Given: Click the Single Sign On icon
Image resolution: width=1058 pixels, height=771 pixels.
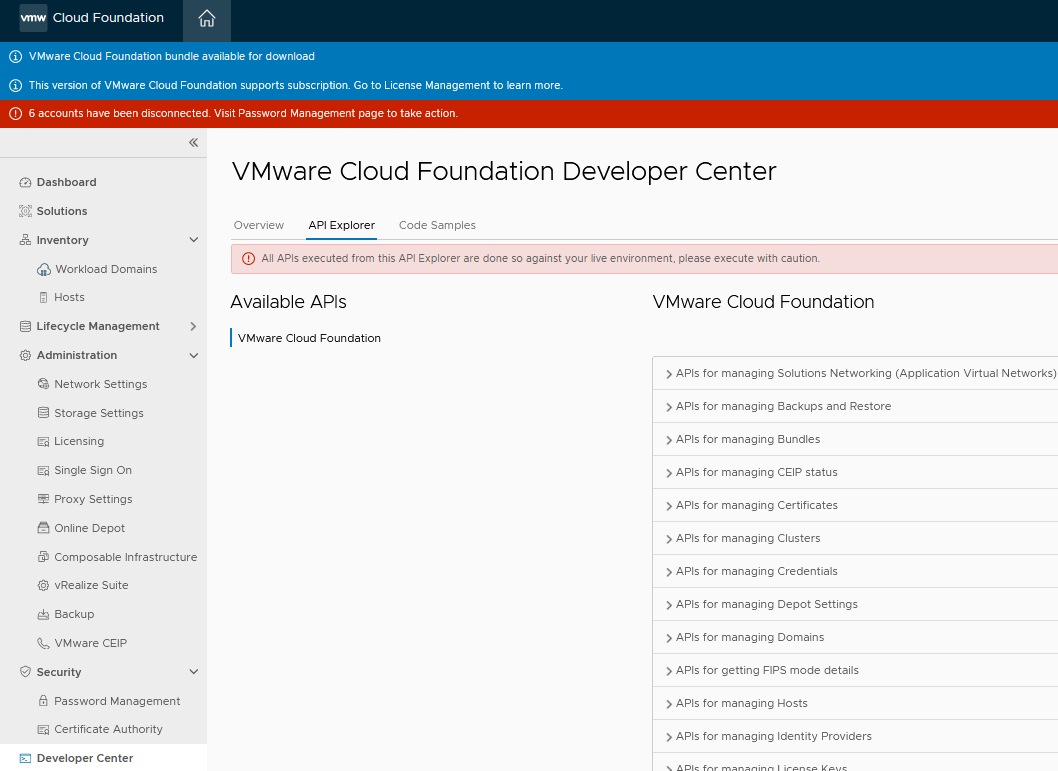Looking at the screenshot, I should click(43, 471).
